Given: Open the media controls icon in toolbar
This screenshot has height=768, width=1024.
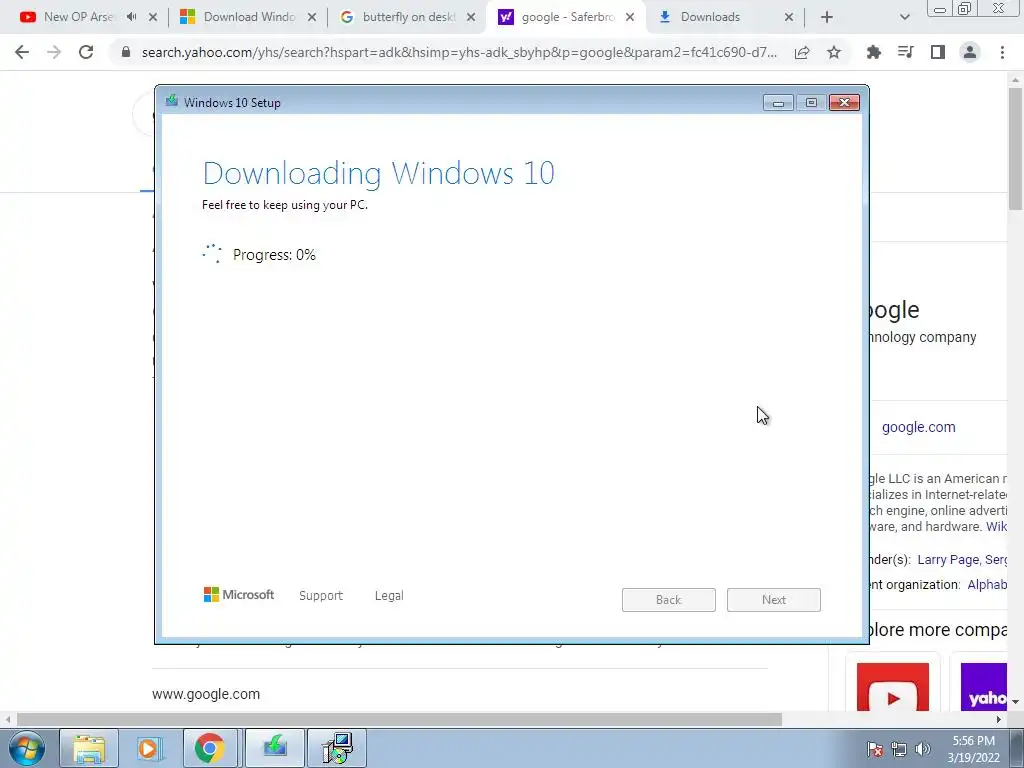Looking at the screenshot, I should point(905,52).
